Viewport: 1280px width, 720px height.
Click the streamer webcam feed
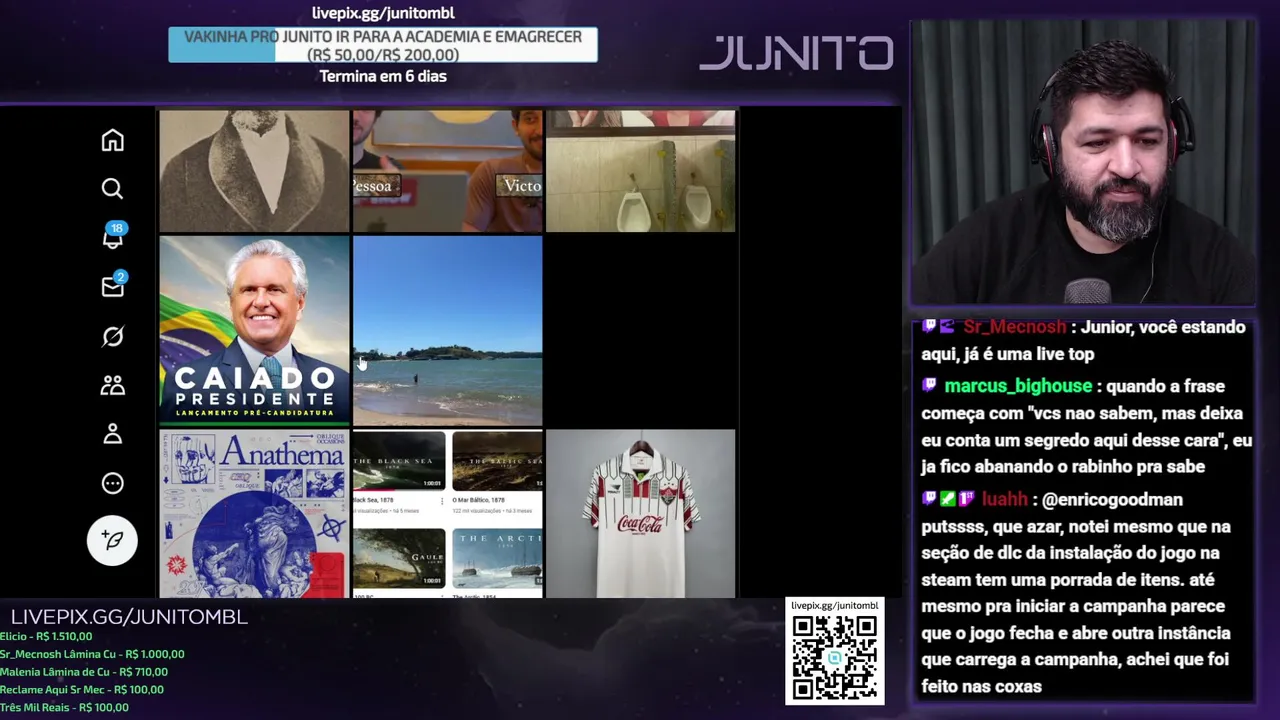point(1084,162)
